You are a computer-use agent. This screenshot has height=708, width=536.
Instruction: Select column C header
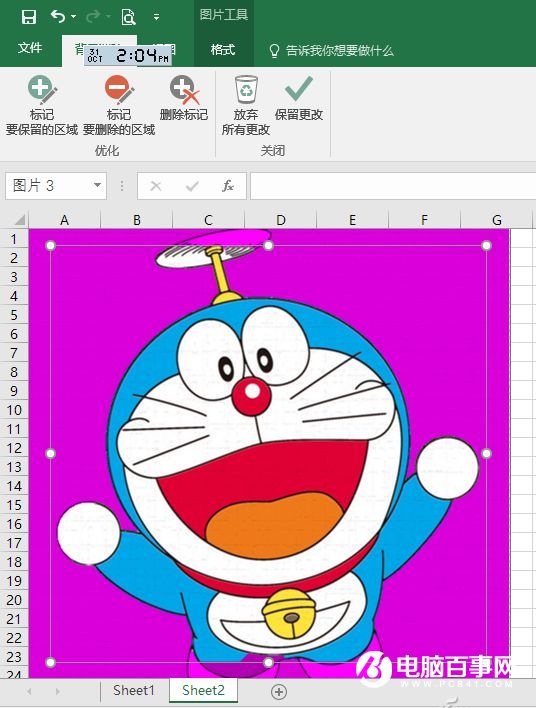pos(209,220)
